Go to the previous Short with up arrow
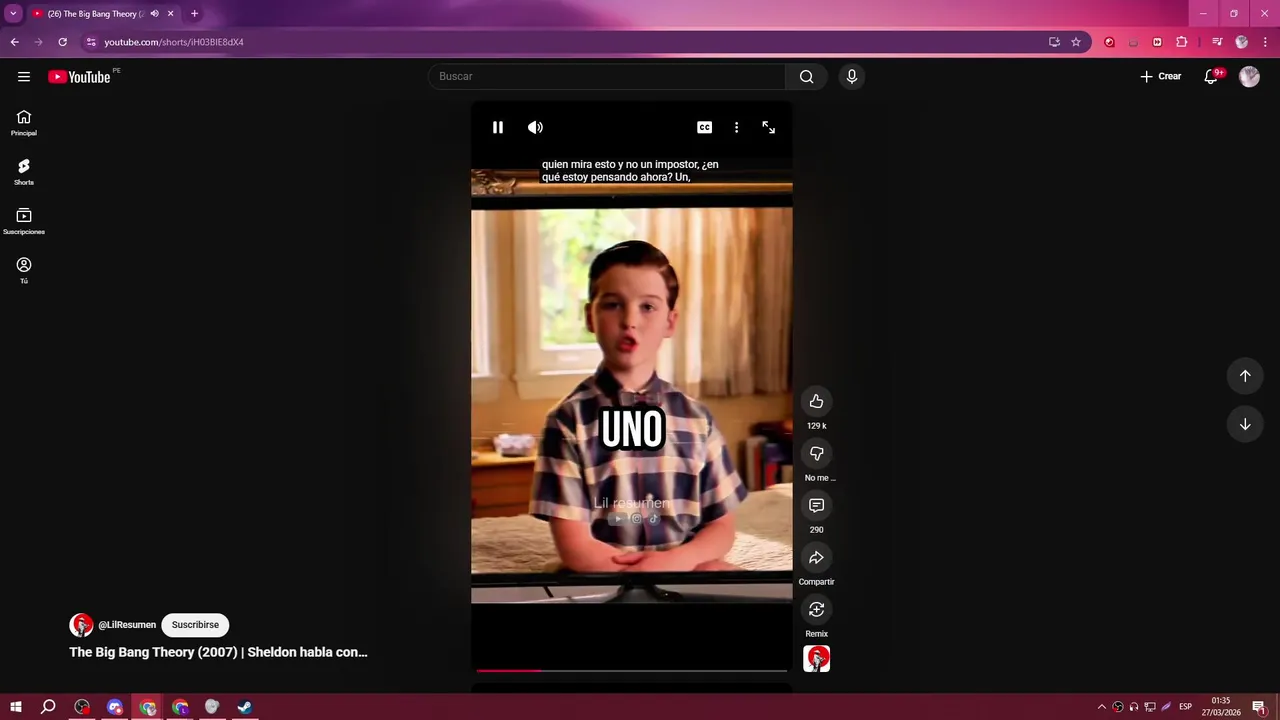Image resolution: width=1280 pixels, height=720 pixels. click(1245, 376)
